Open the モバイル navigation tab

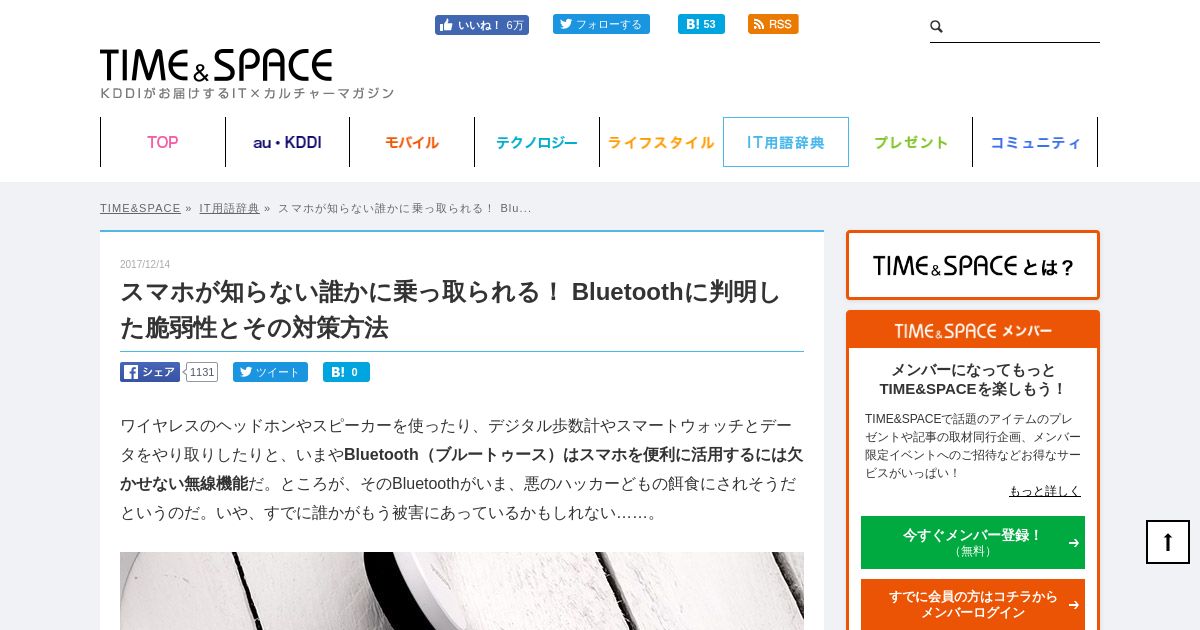click(412, 142)
